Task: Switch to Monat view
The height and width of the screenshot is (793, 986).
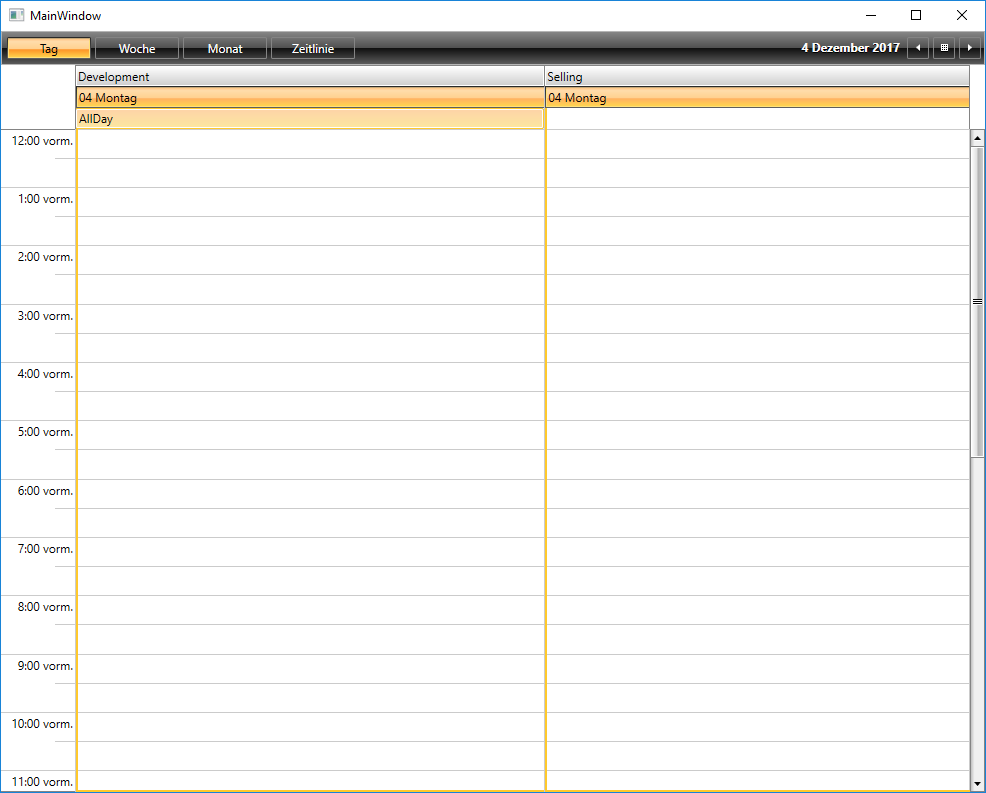Action: (x=225, y=48)
